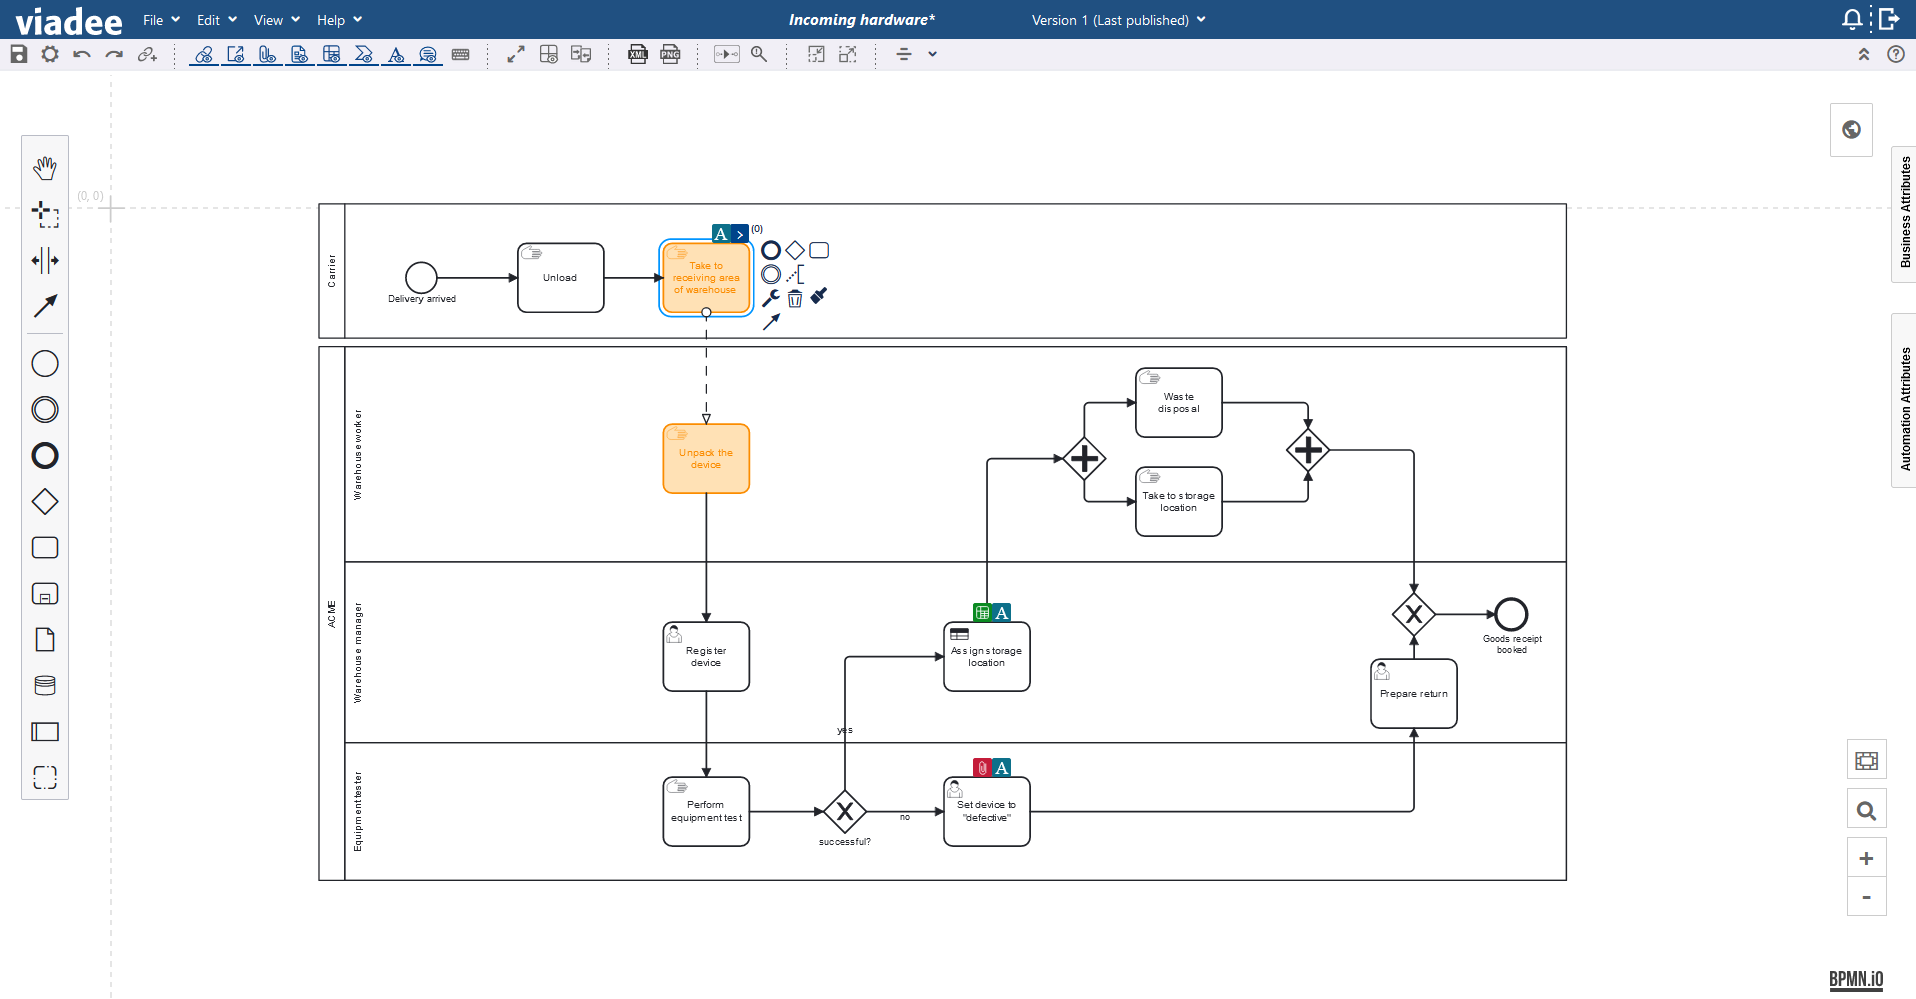This screenshot has height=999, width=1916.
Task: Open the Automation Attributes side tab
Action: [1904, 401]
